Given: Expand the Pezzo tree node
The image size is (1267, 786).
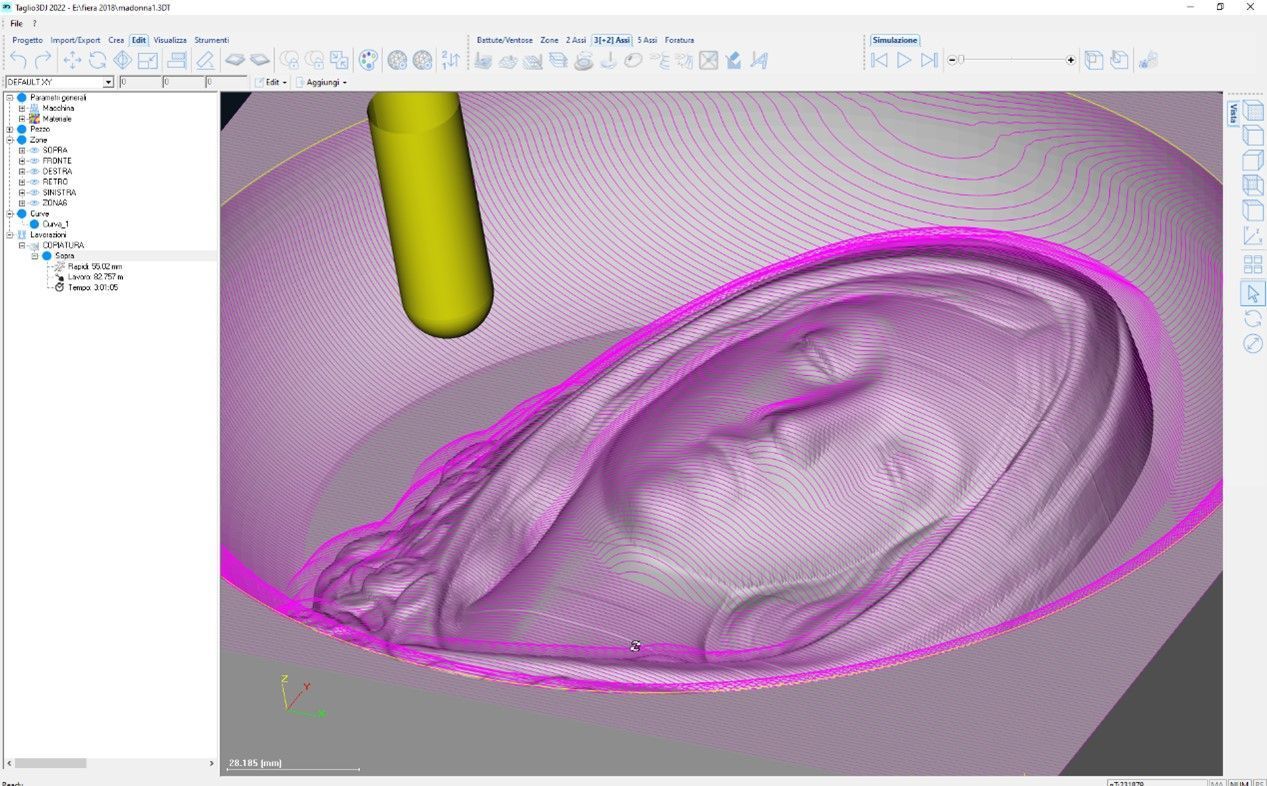Looking at the screenshot, I should [10, 129].
